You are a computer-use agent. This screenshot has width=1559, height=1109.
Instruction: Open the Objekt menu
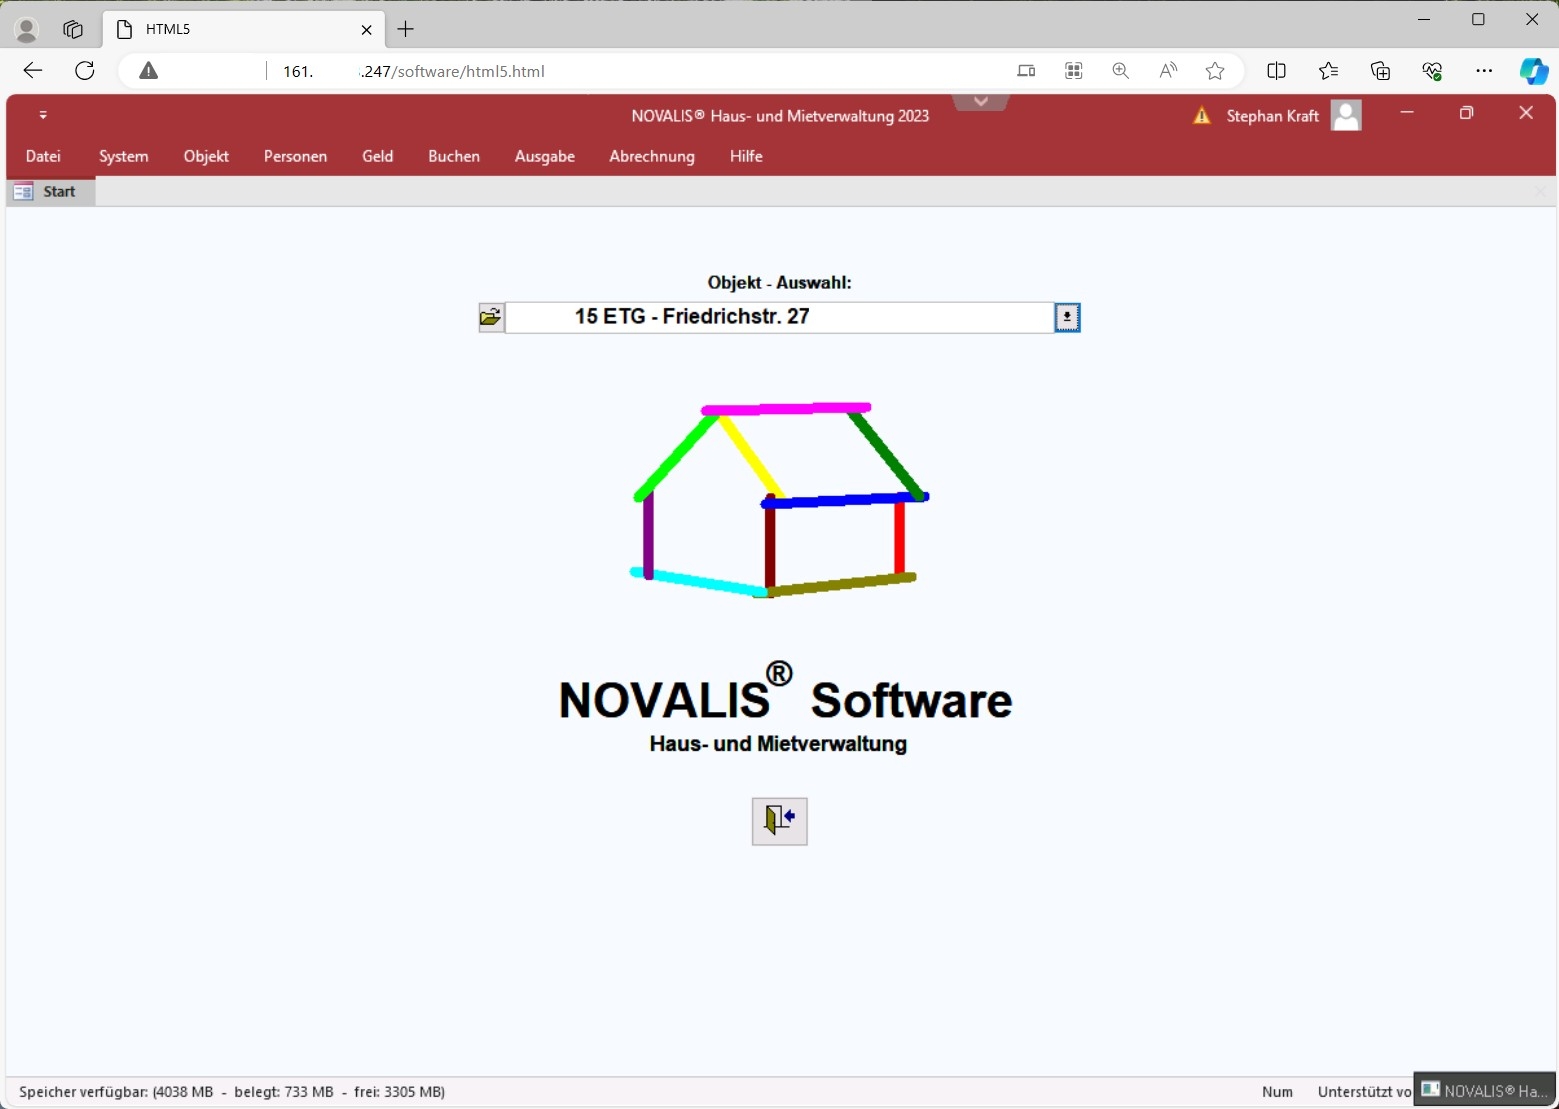(206, 156)
